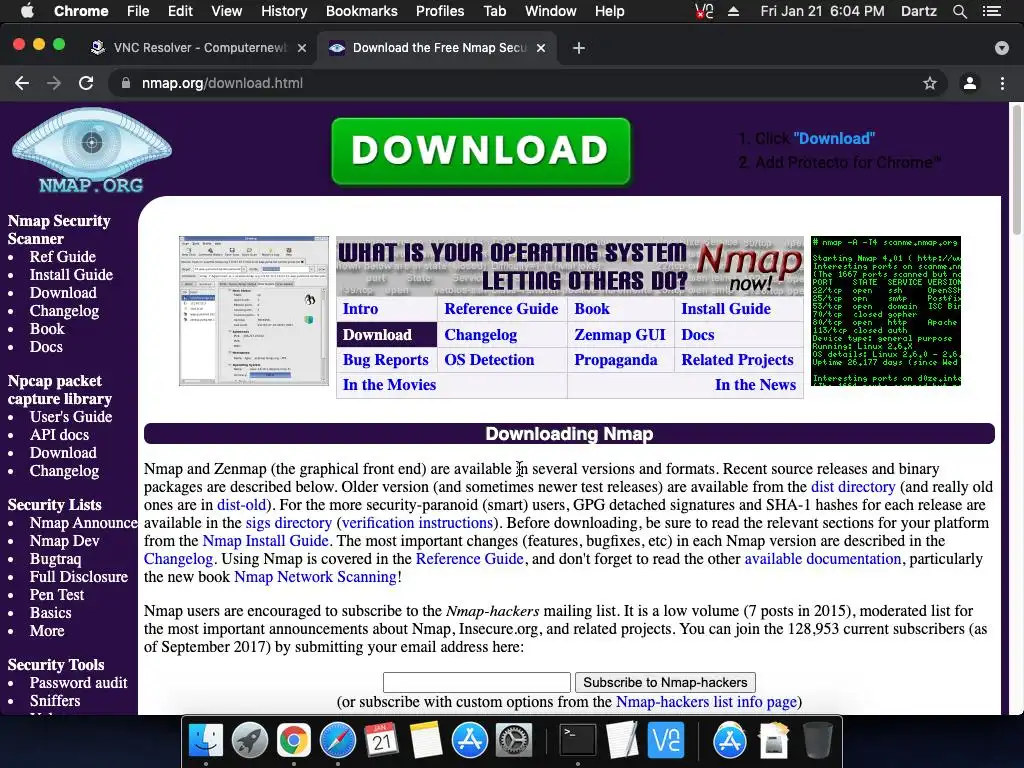Screen dimensions: 1024x768
Task: Click the page vertical scrollbar
Action: coord(1016,168)
